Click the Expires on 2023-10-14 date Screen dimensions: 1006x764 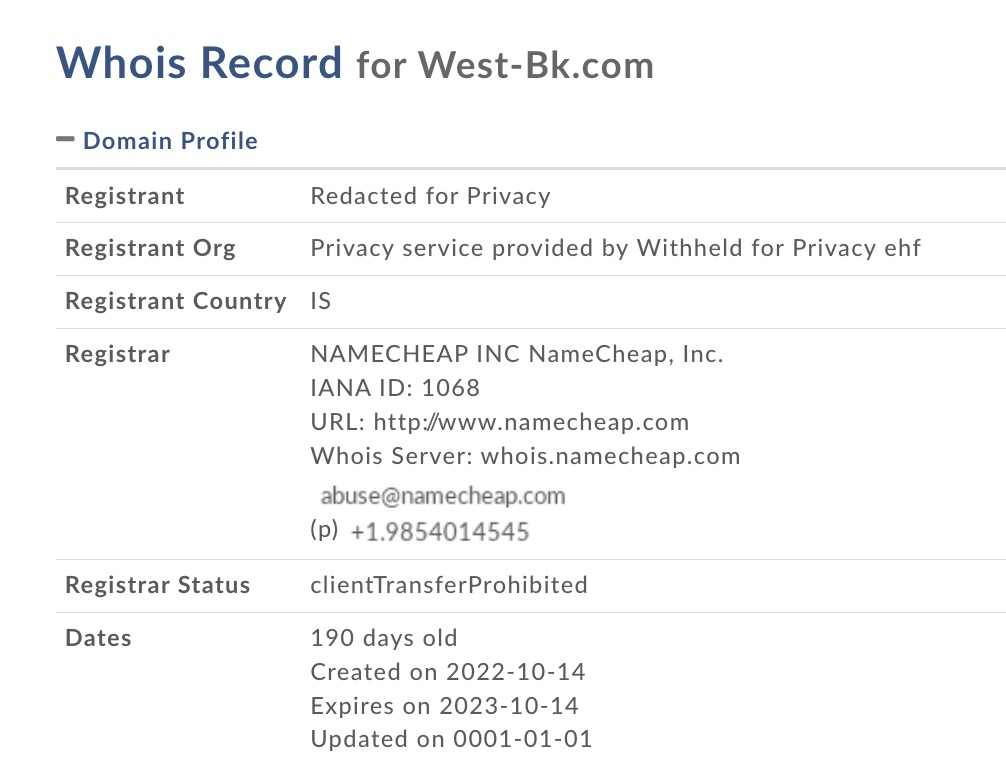[445, 706]
